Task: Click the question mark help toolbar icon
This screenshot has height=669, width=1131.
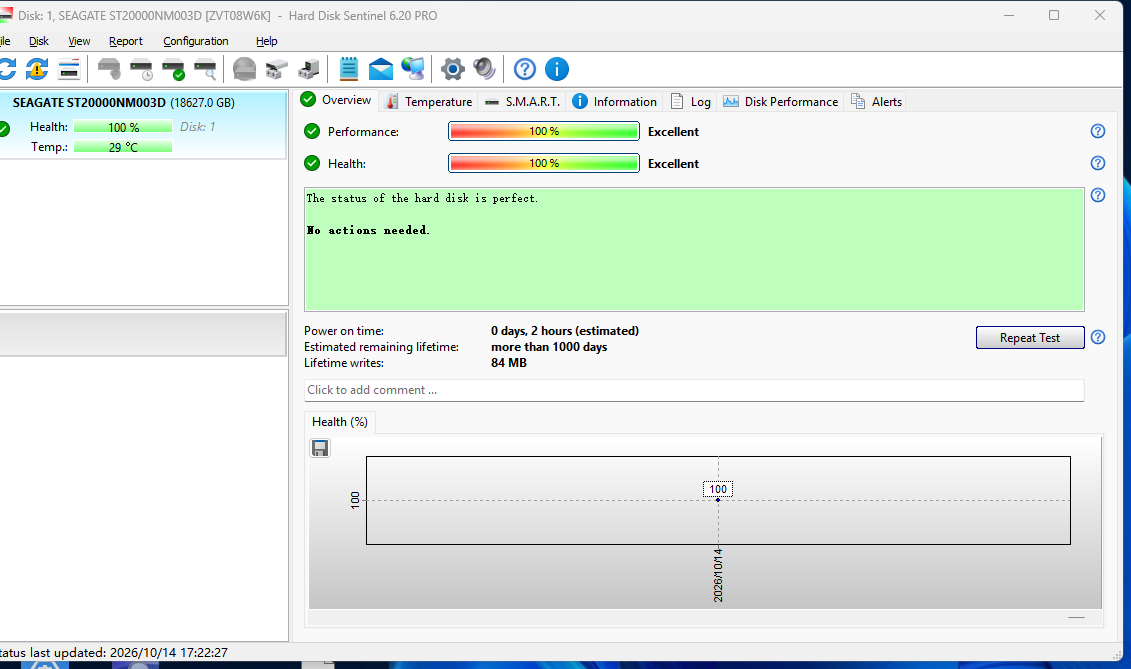Action: pos(524,69)
